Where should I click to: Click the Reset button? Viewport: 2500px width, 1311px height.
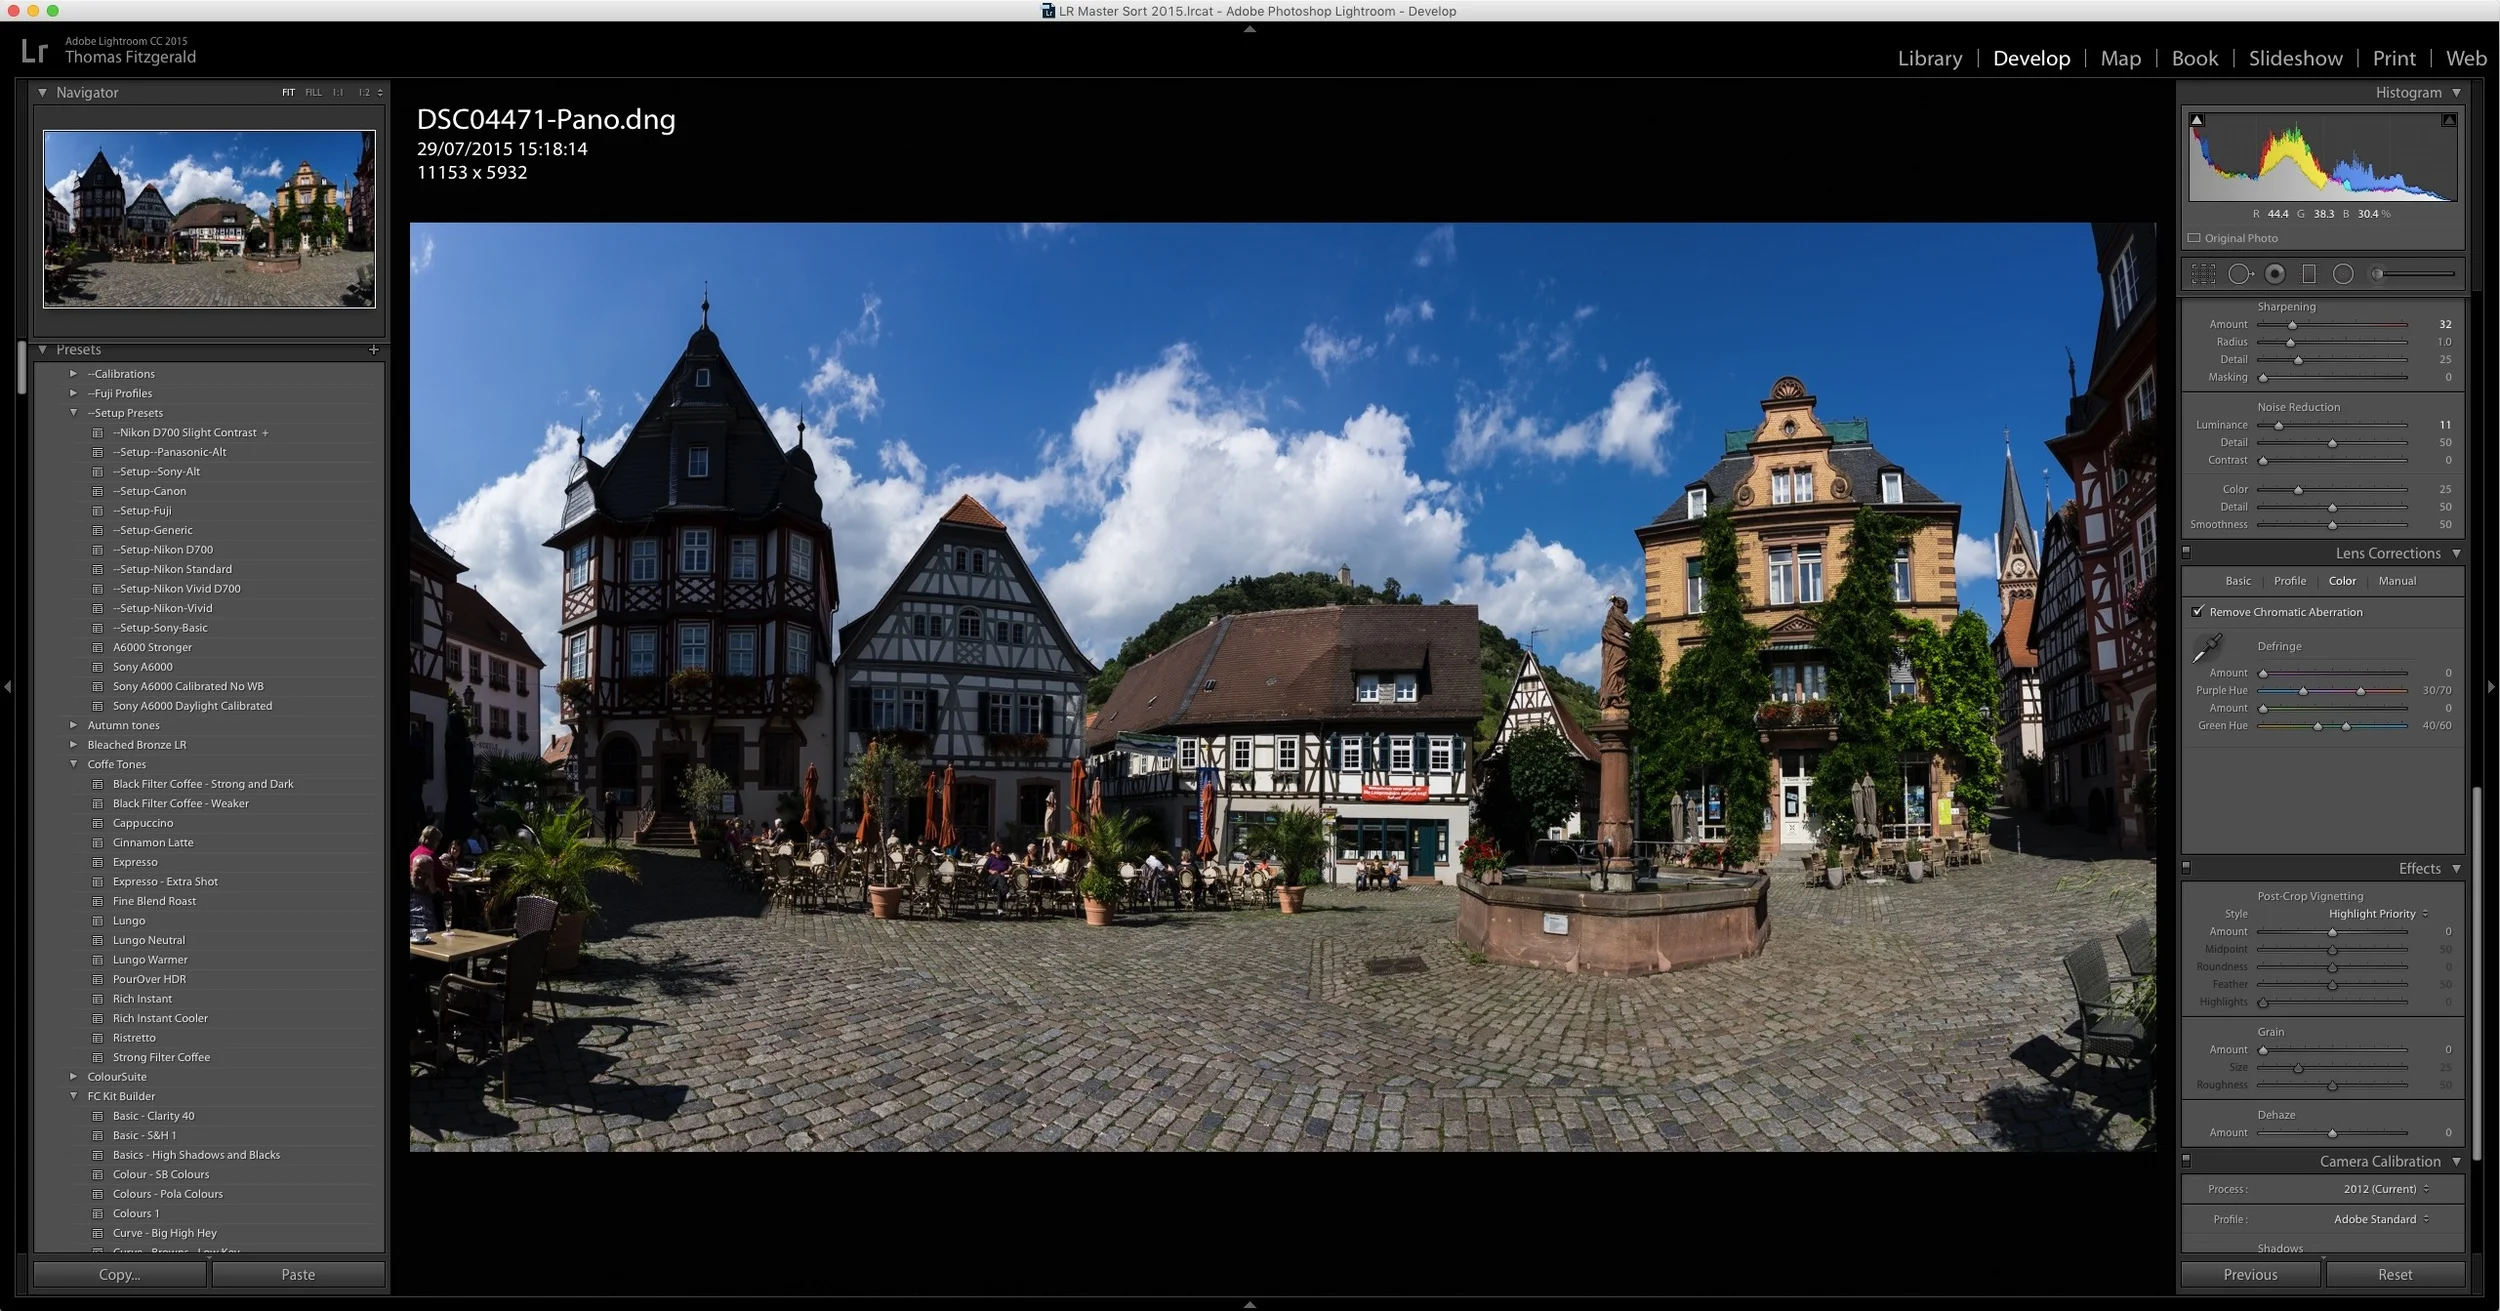click(2394, 1273)
